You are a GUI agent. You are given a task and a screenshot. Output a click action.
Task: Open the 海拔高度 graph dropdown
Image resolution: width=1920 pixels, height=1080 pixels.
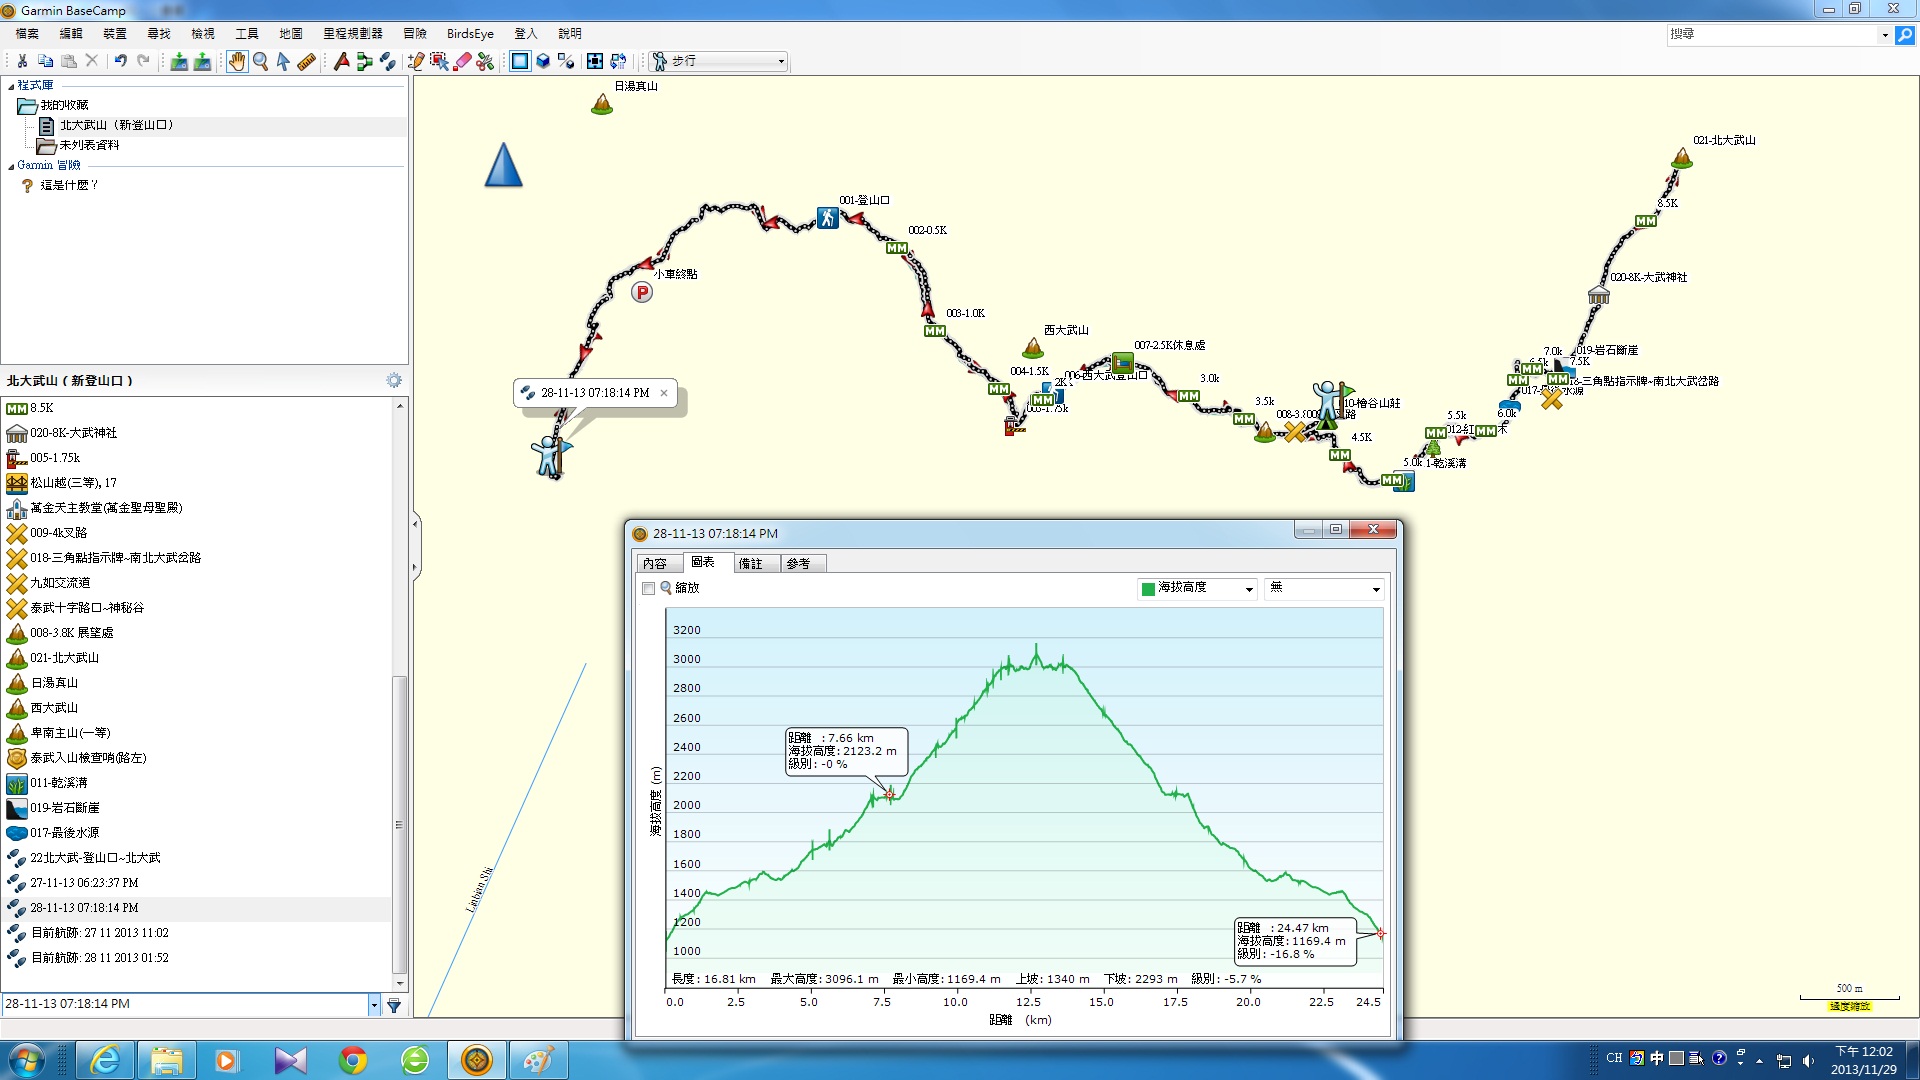click(1198, 588)
